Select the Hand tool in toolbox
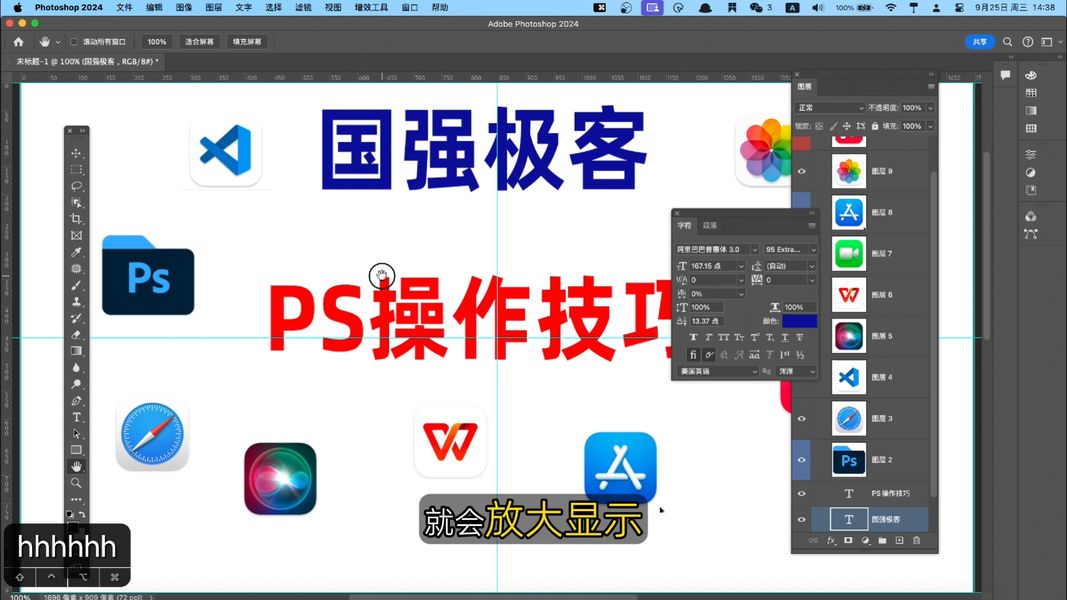The height and width of the screenshot is (600, 1067). (76, 466)
